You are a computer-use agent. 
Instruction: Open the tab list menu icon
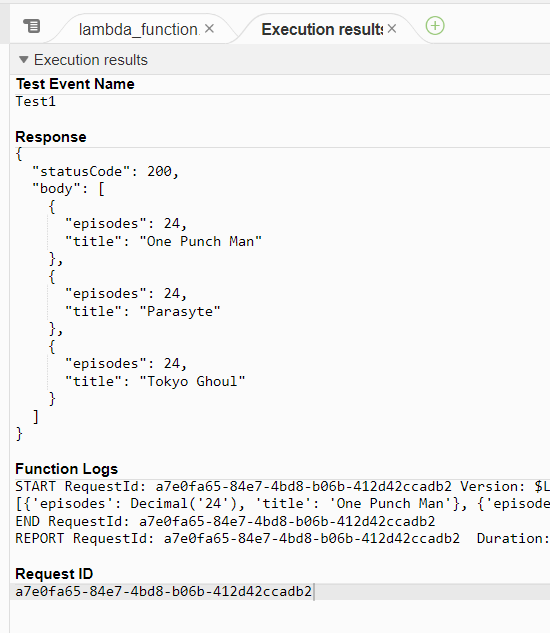point(32,26)
